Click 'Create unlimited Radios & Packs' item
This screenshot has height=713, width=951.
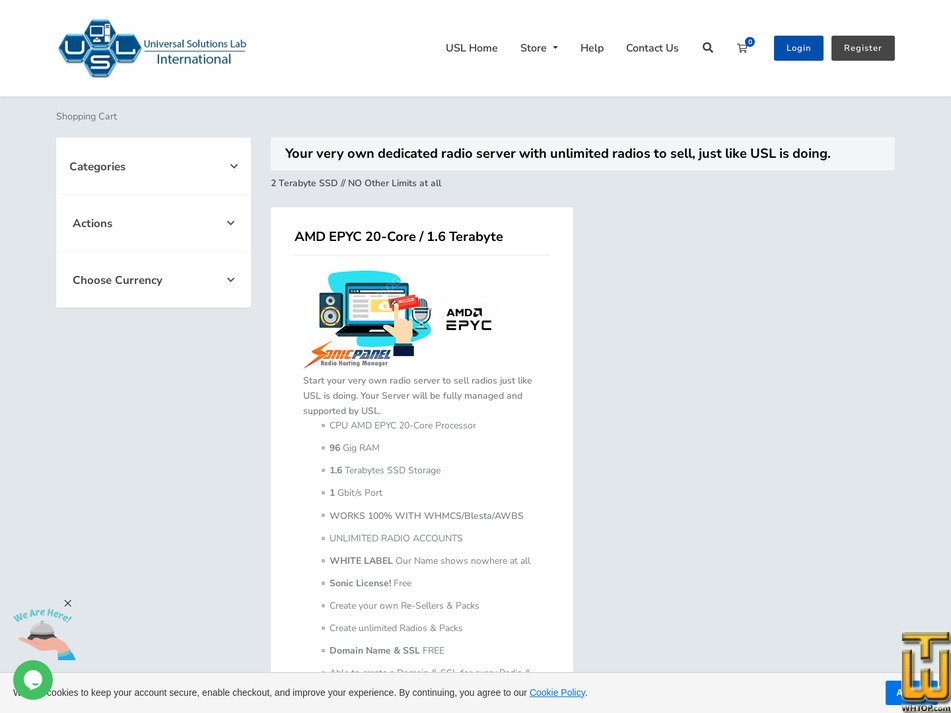coord(395,628)
